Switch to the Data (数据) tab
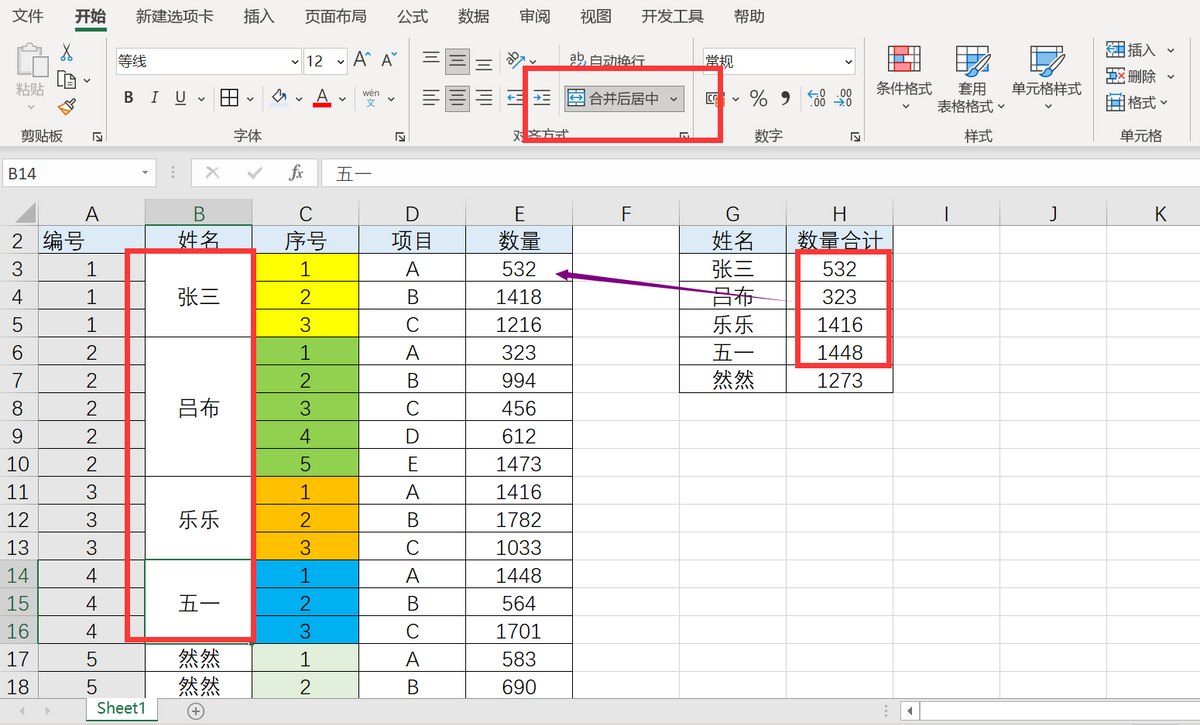This screenshot has height=725, width=1200. (473, 16)
